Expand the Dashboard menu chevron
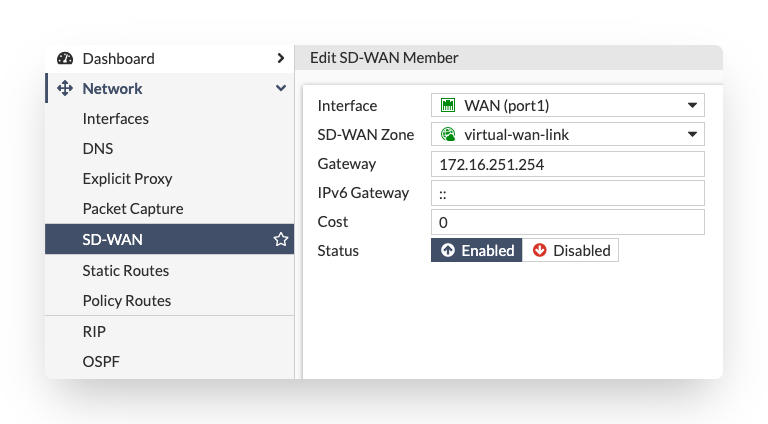Viewport: 768px width, 424px height. click(x=281, y=59)
